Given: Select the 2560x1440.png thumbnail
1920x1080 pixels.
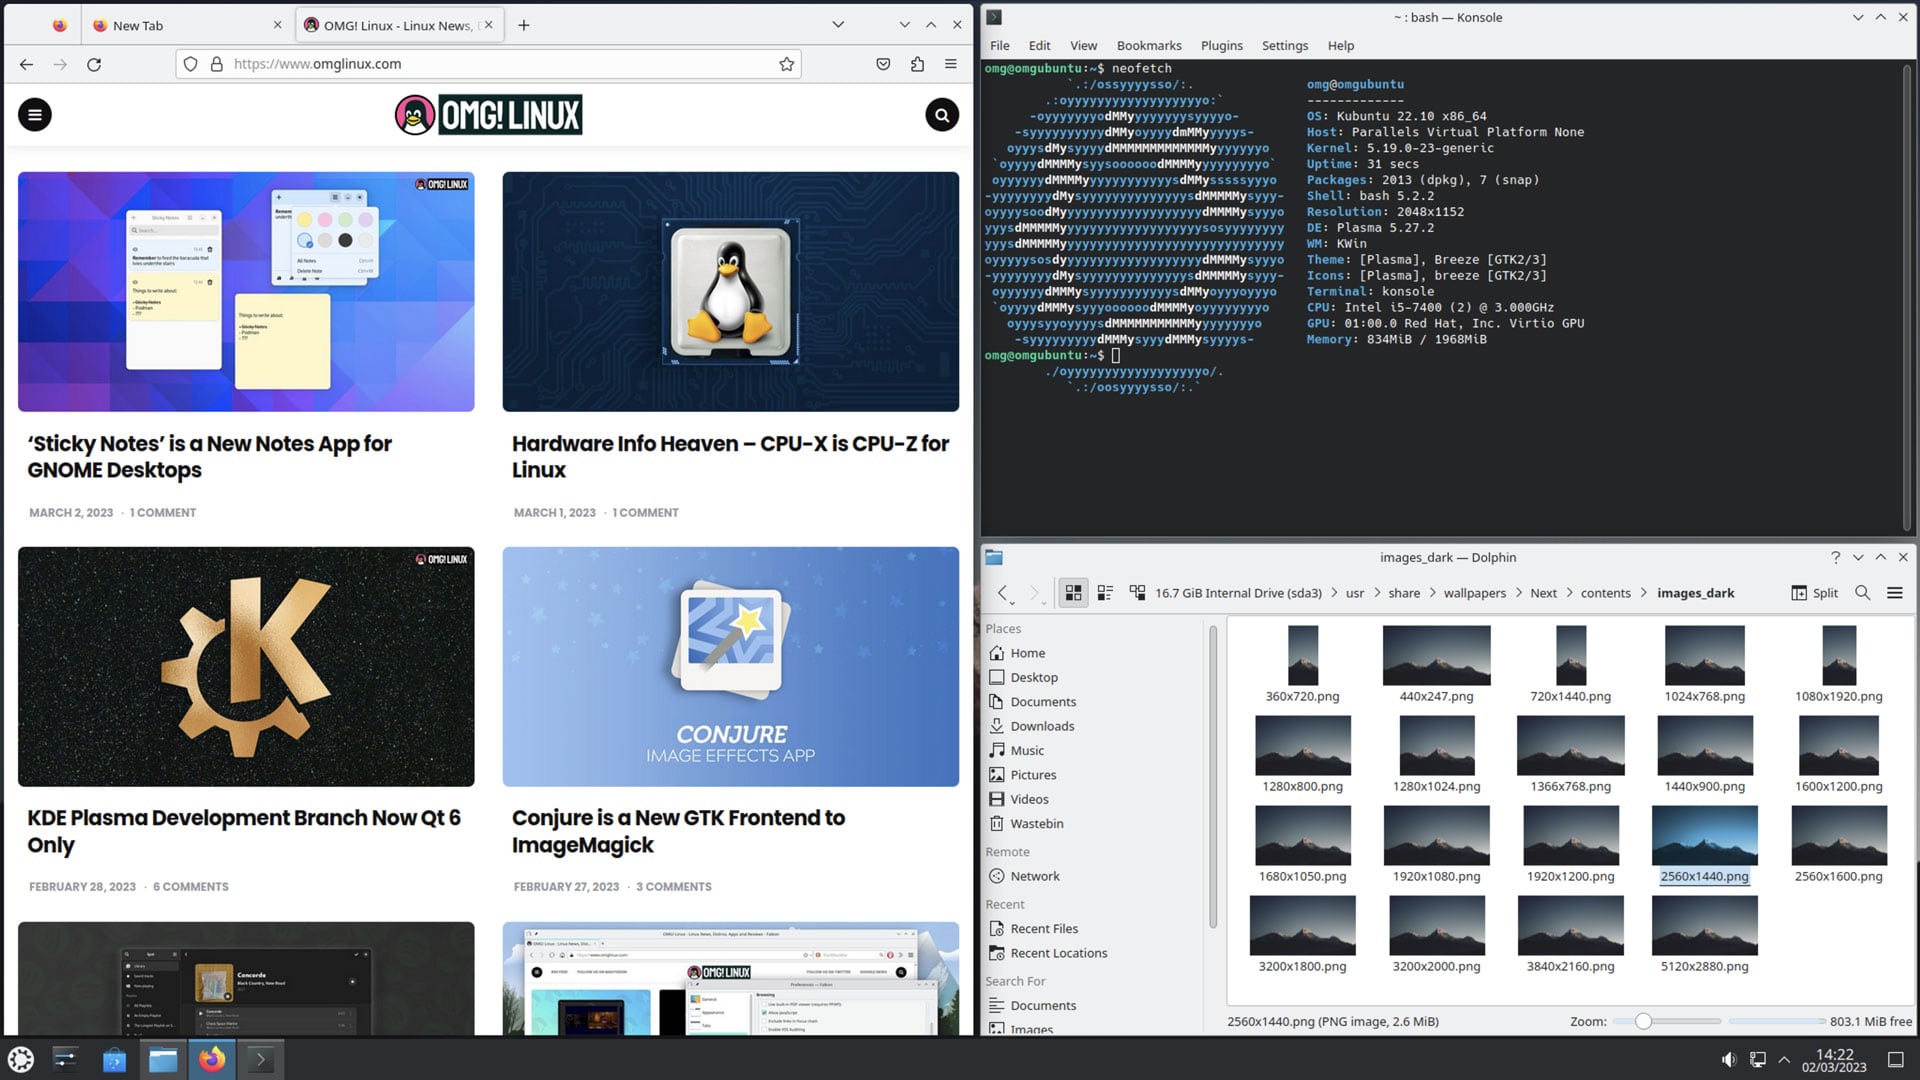Looking at the screenshot, I should [1704, 836].
